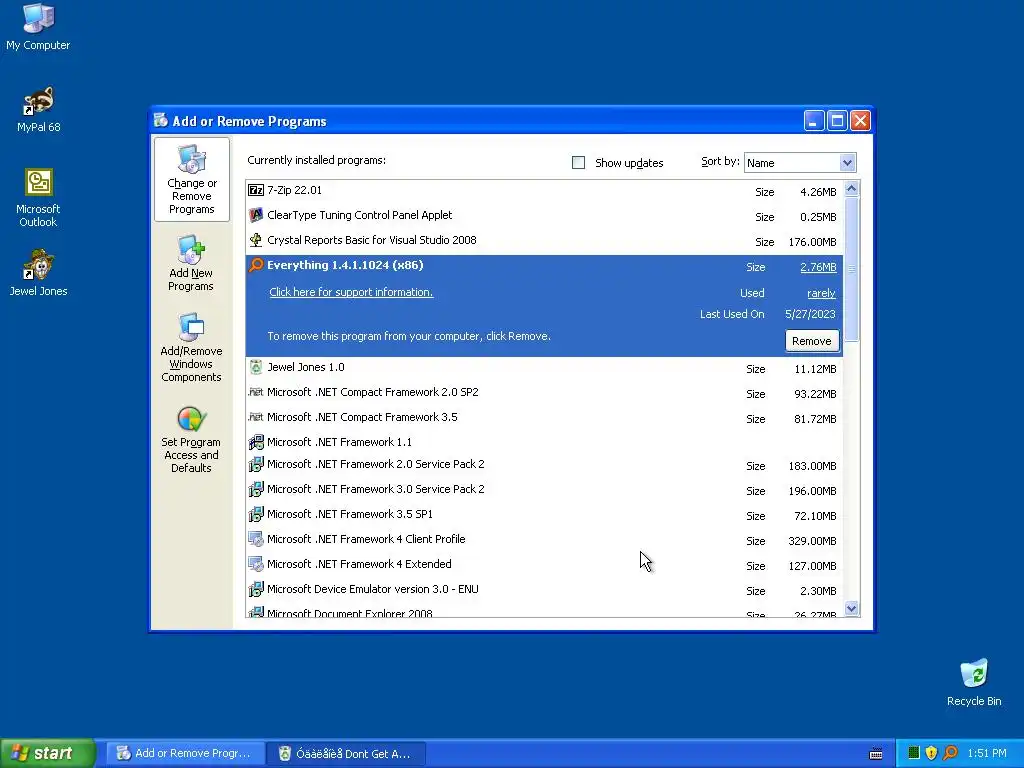
Task: Click the Microsoft Device Emulator icon
Action: [256, 589]
